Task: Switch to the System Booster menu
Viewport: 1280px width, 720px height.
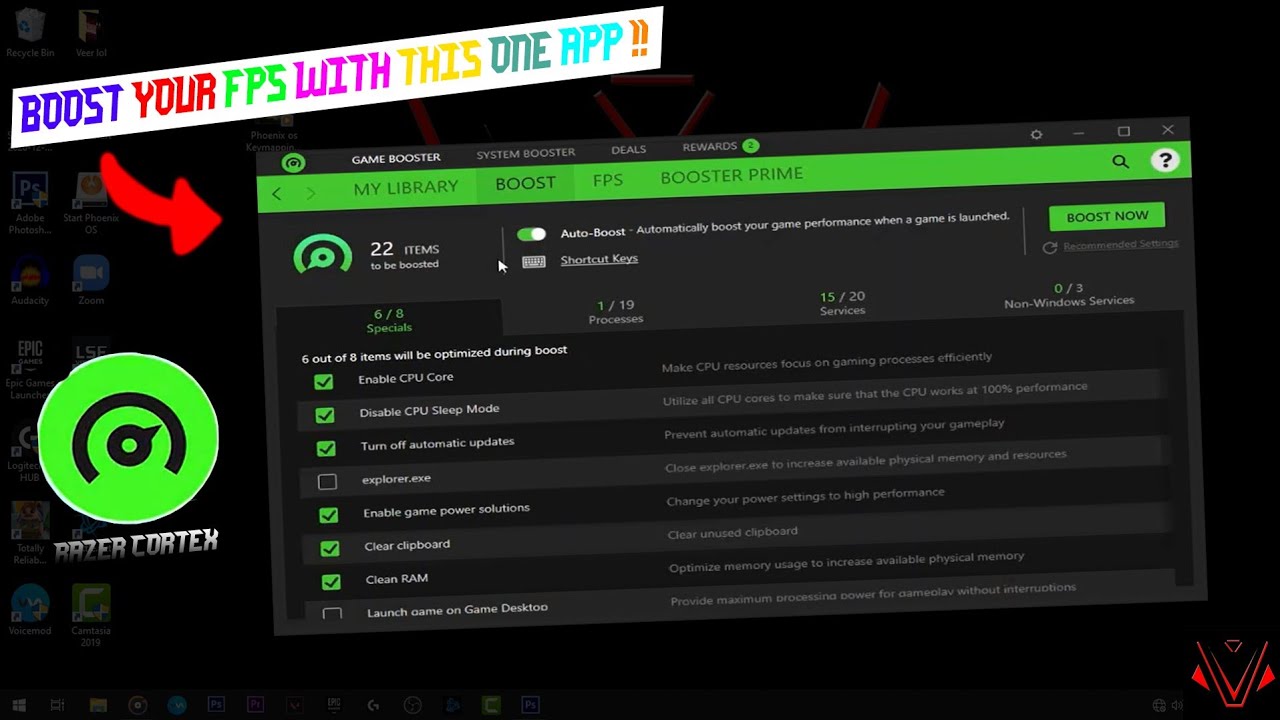Action: tap(525, 153)
